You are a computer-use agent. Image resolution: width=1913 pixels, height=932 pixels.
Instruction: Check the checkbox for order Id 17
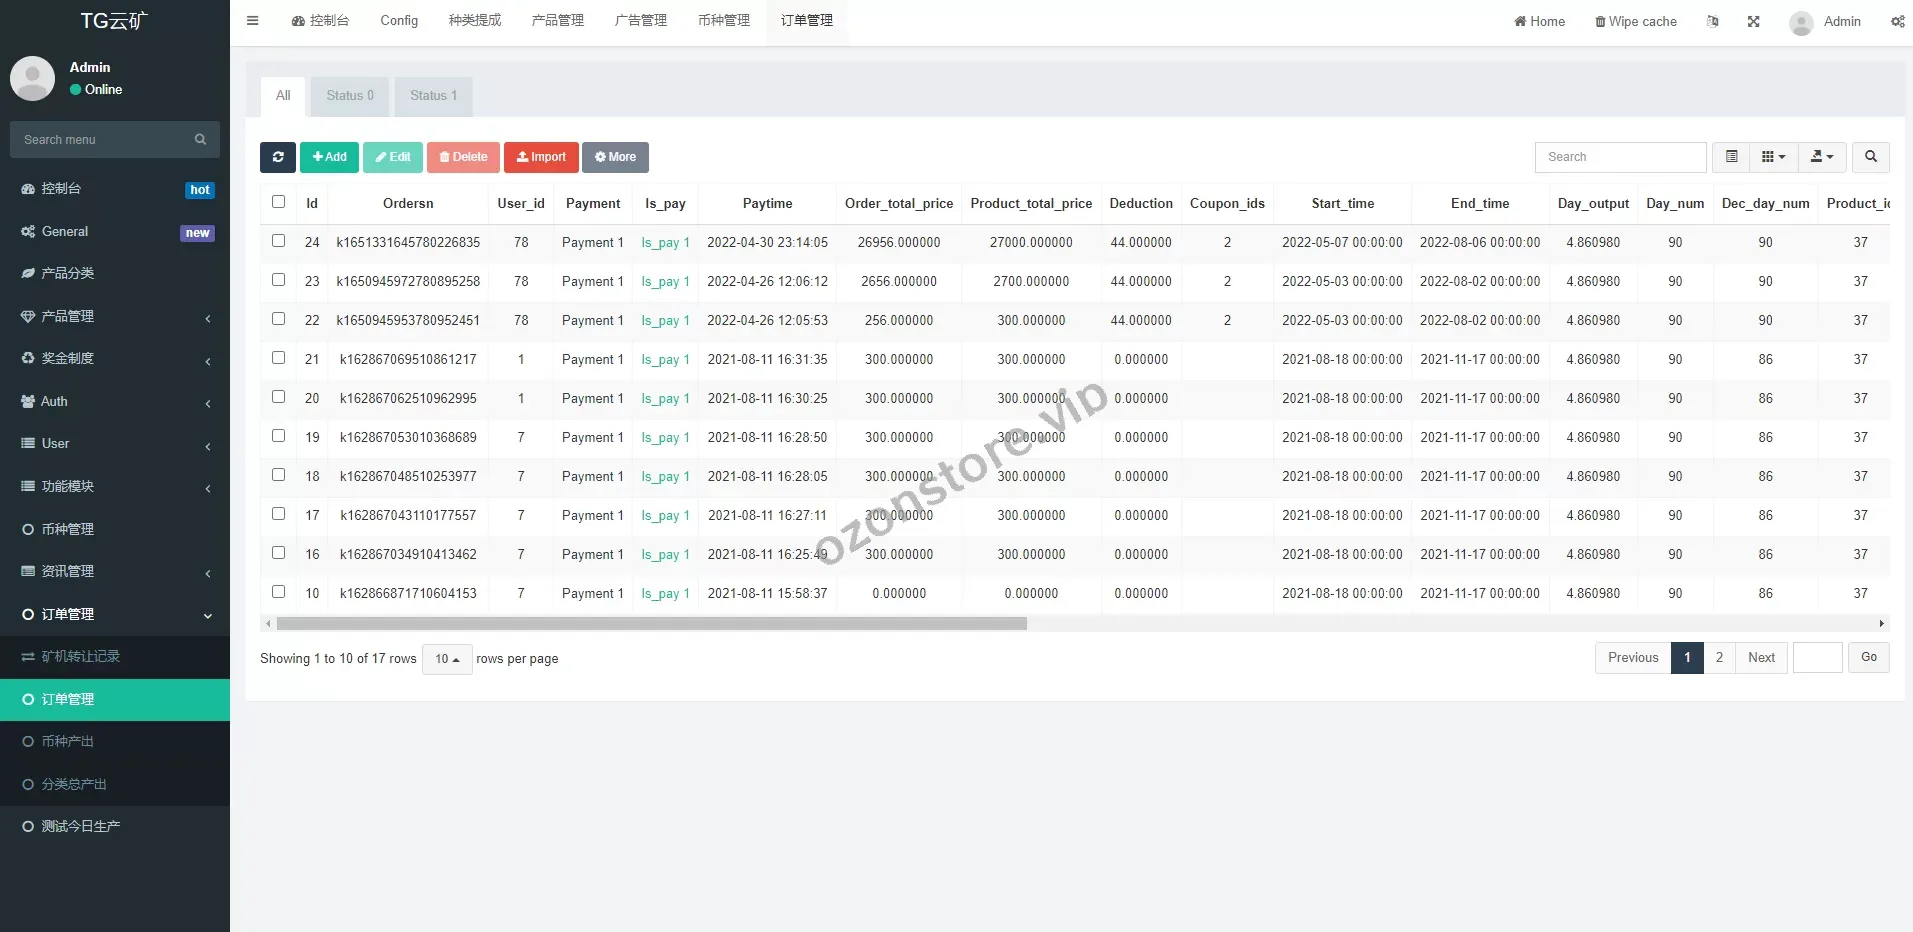tap(278, 513)
